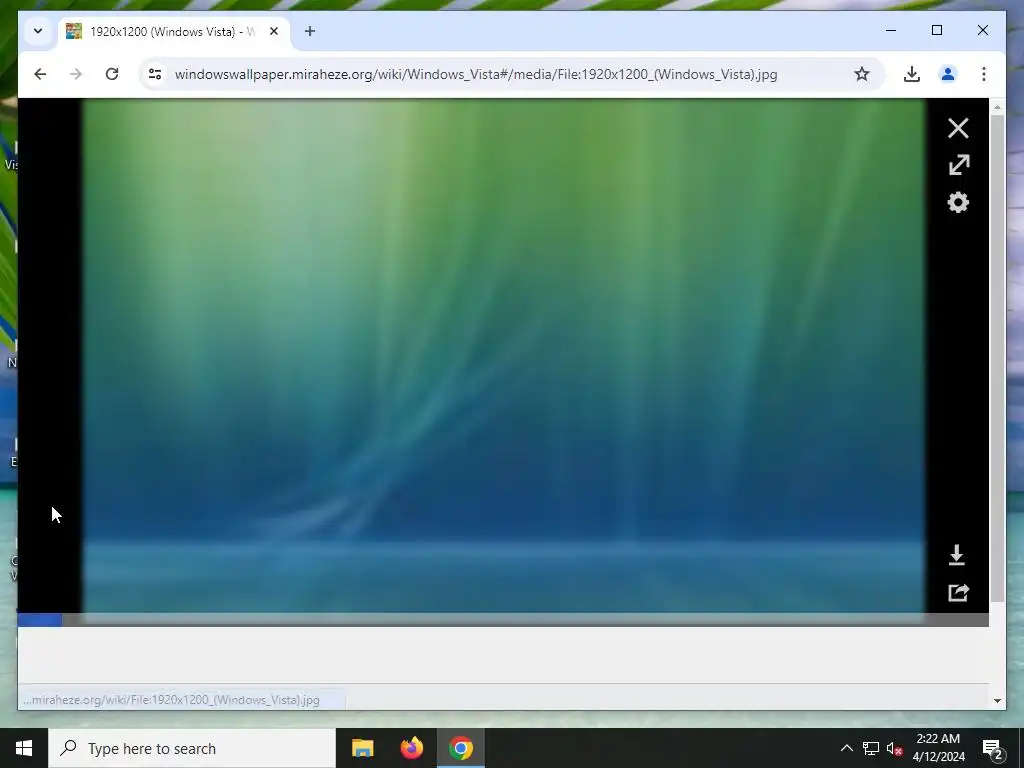Minimize the Chrome window
Image resolution: width=1024 pixels, height=768 pixels.
(891, 30)
